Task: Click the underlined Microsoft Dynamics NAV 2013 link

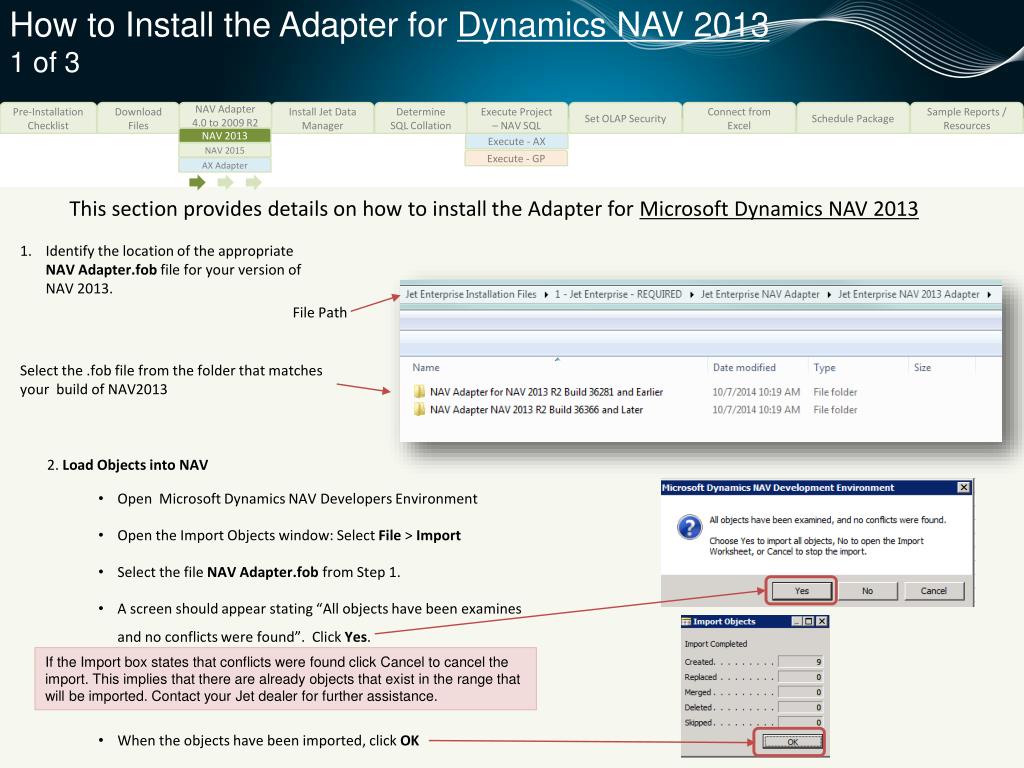Action: pos(778,209)
